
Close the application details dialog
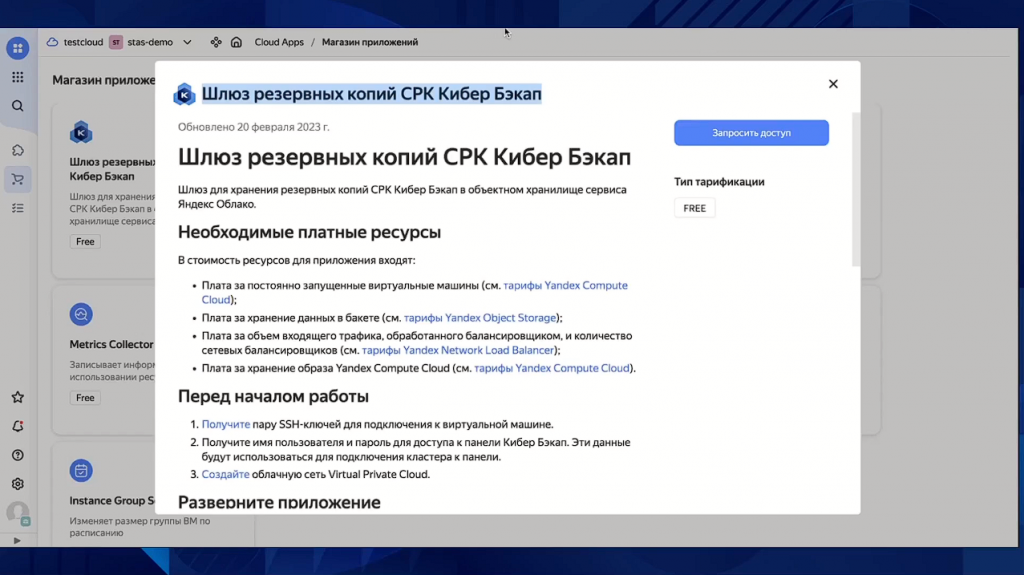[x=833, y=84]
